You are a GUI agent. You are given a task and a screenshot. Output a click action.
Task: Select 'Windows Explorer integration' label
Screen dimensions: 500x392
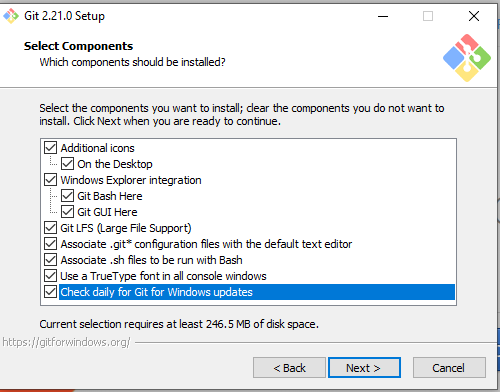[131, 180]
